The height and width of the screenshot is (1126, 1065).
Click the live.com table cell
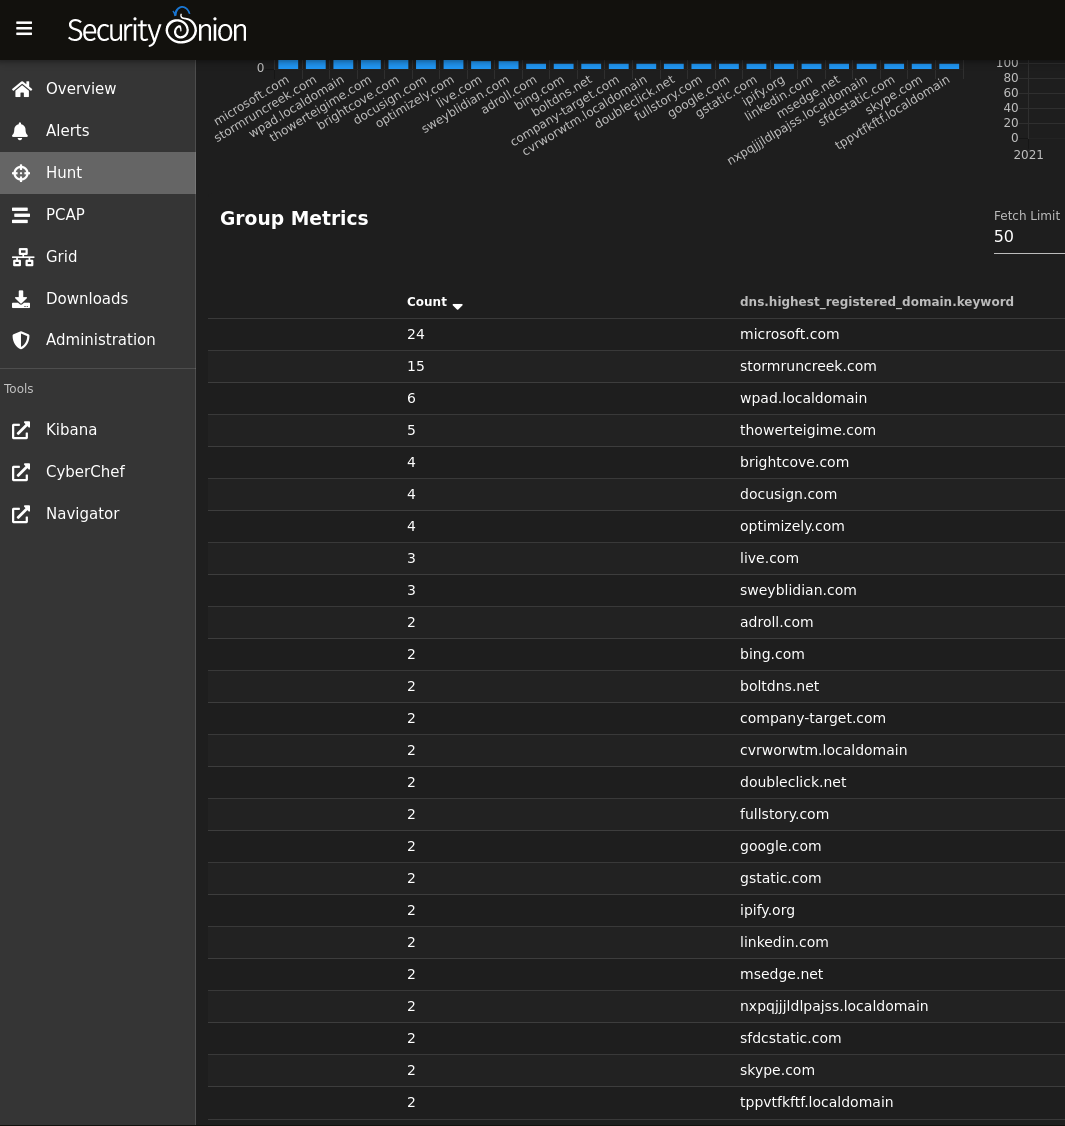[x=769, y=558]
